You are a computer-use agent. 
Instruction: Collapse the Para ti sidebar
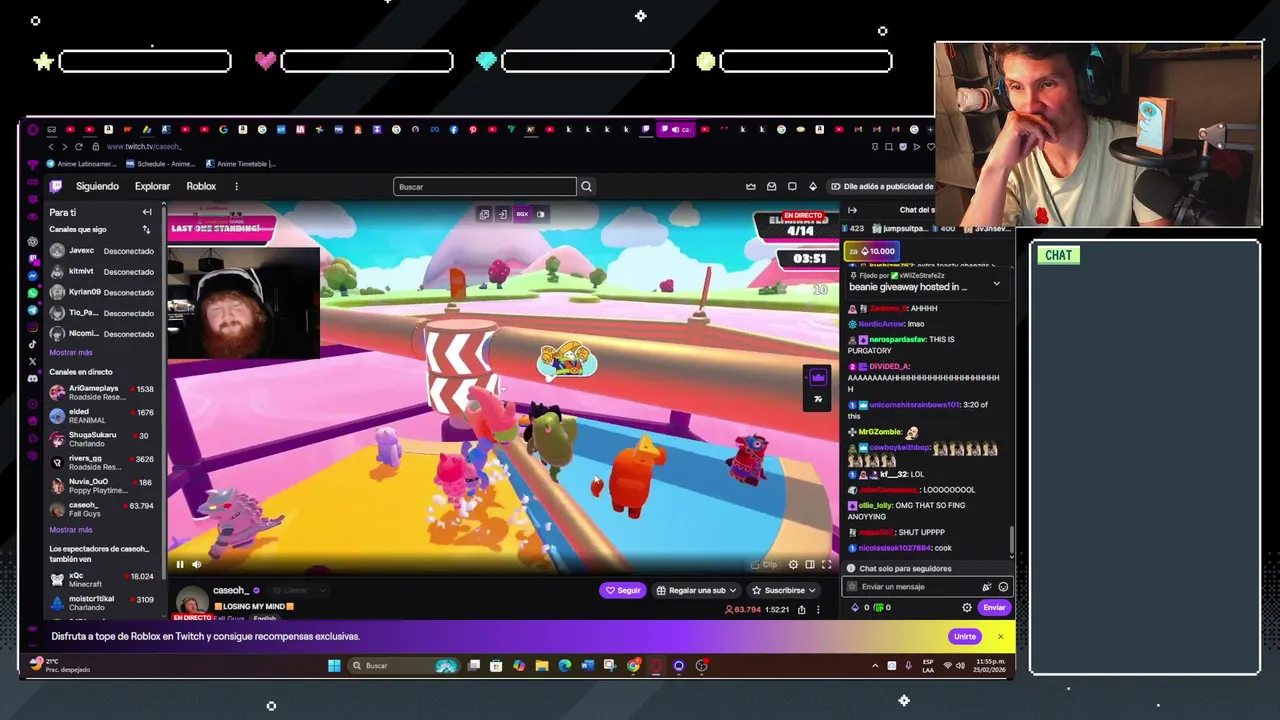click(147, 212)
